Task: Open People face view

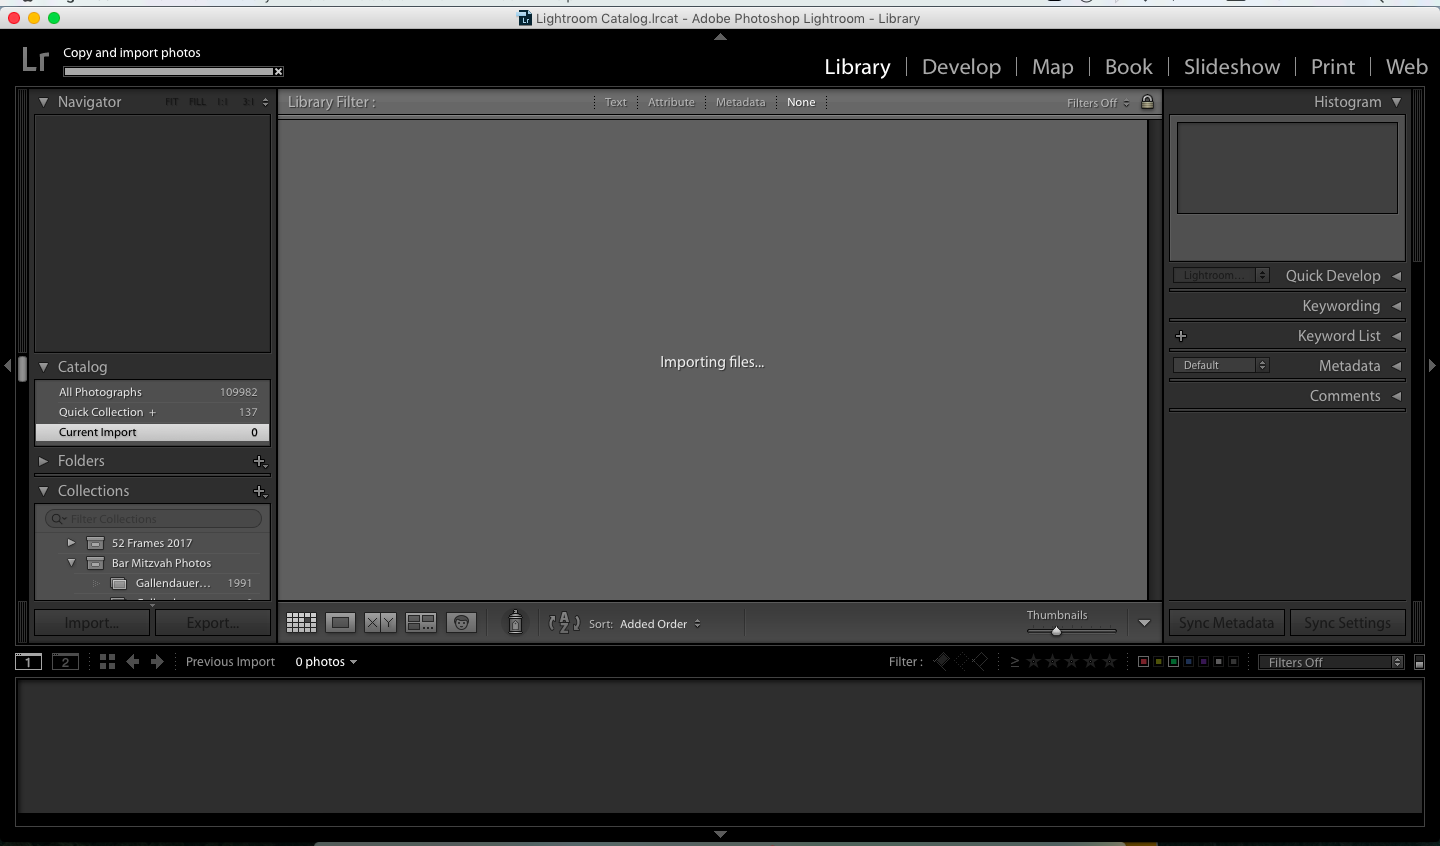Action: click(x=461, y=623)
